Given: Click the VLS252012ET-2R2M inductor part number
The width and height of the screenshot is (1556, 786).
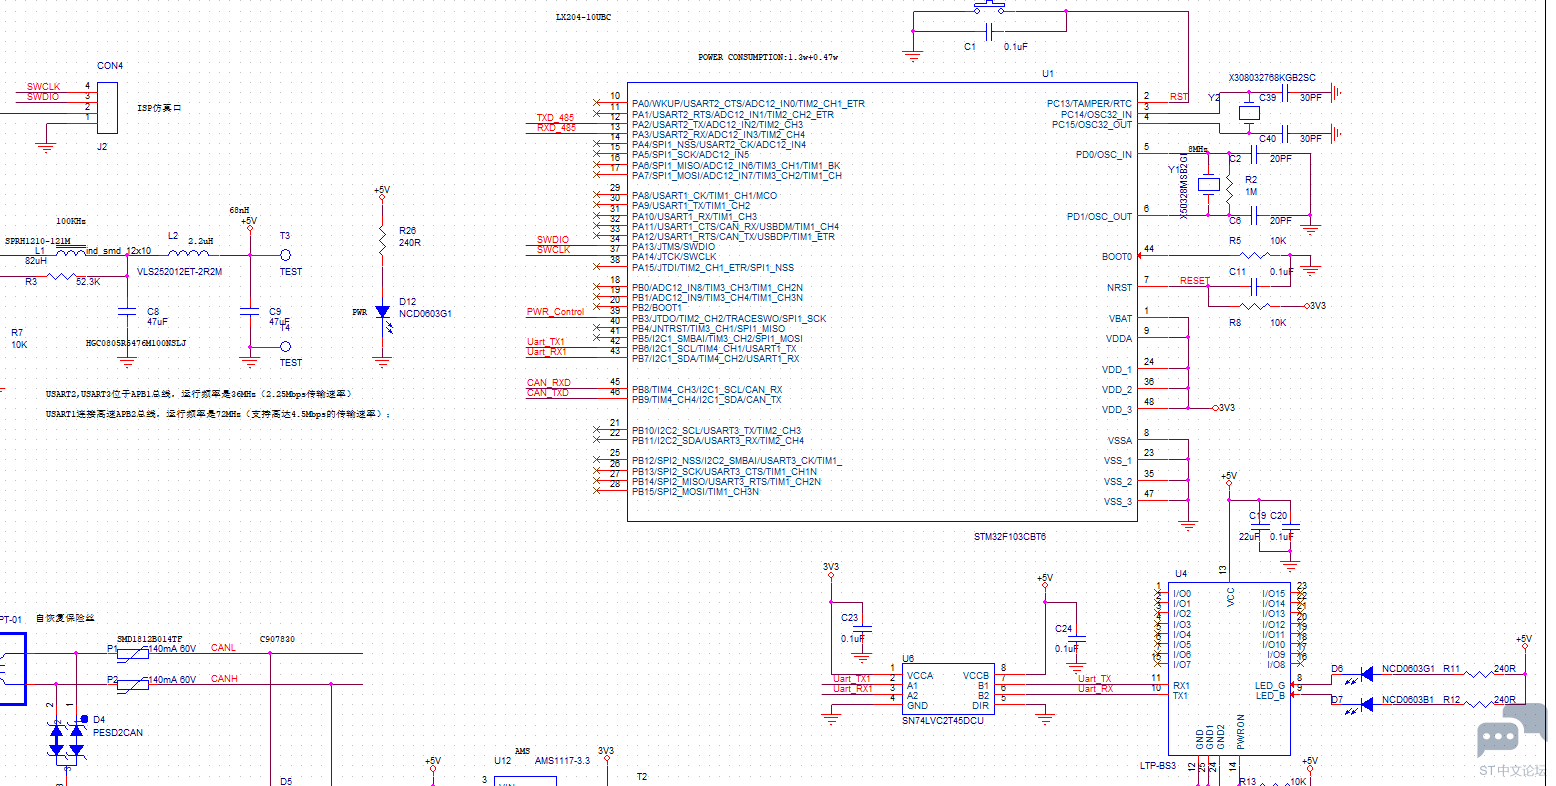Looking at the screenshot, I should point(180,271).
